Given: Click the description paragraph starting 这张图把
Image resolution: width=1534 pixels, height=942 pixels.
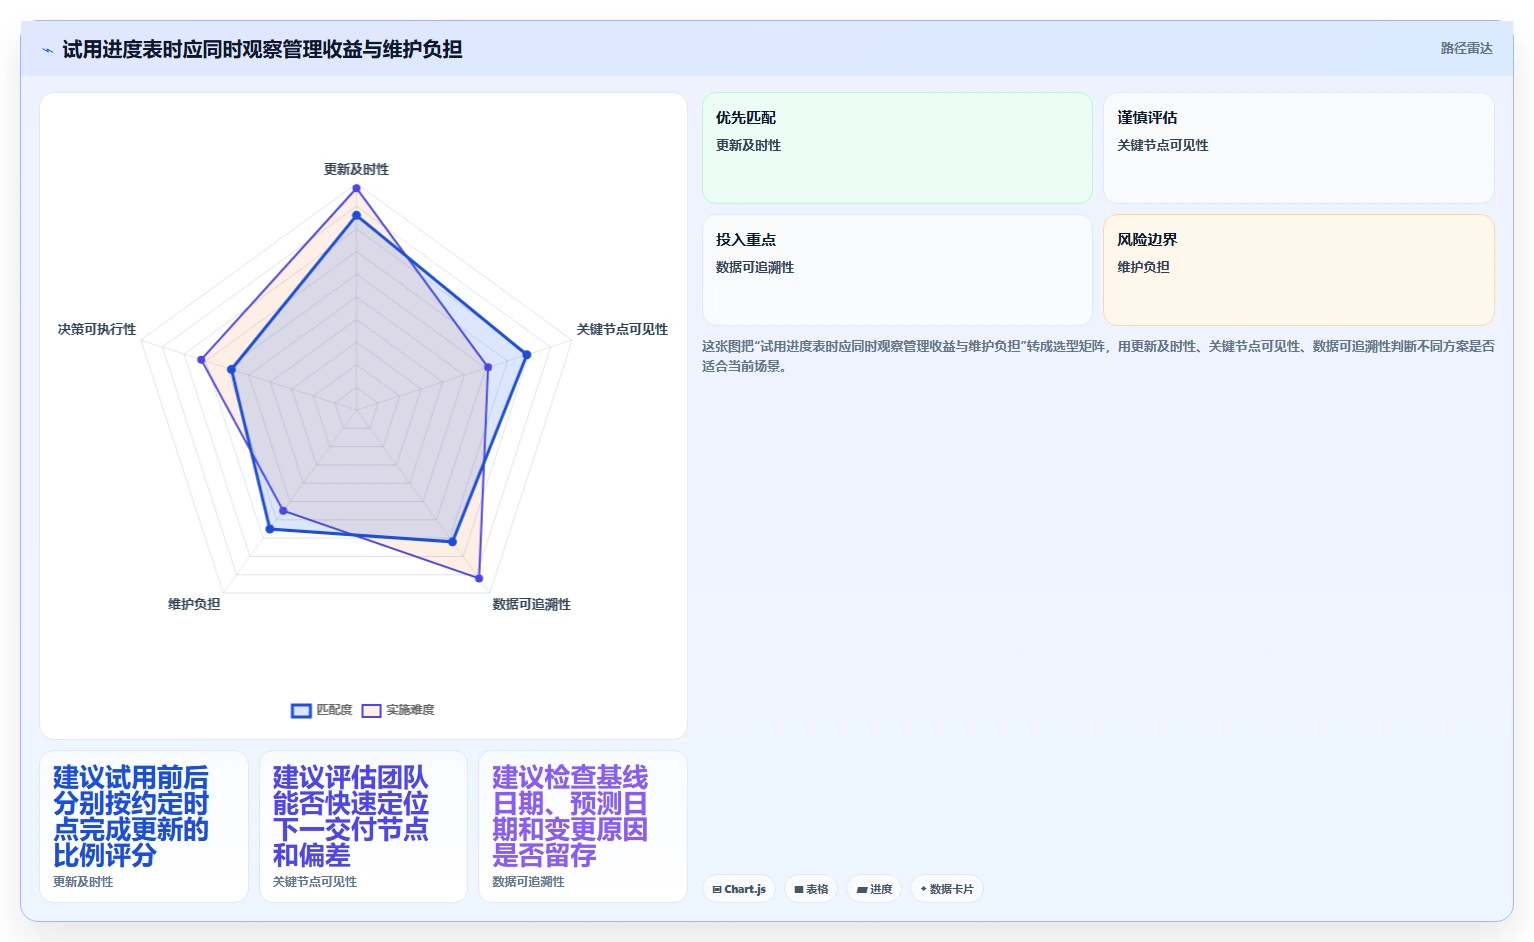Looking at the screenshot, I should pyautogui.click(x=1098, y=356).
